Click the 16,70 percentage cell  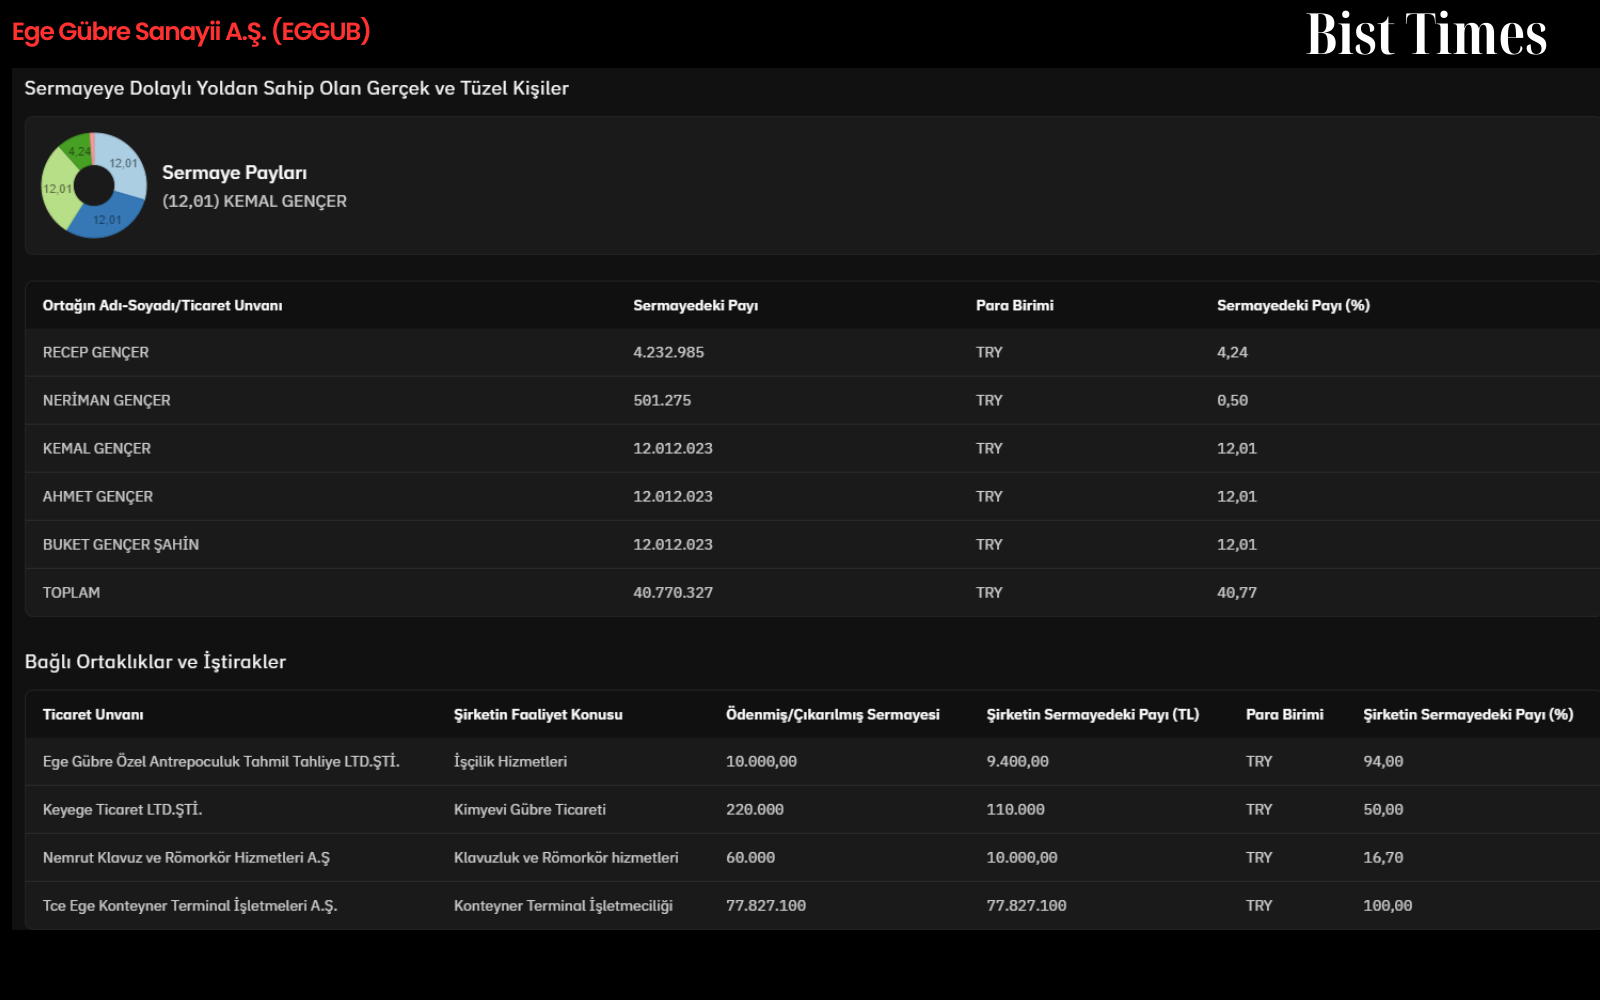pyautogui.click(x=1383, y=857)
